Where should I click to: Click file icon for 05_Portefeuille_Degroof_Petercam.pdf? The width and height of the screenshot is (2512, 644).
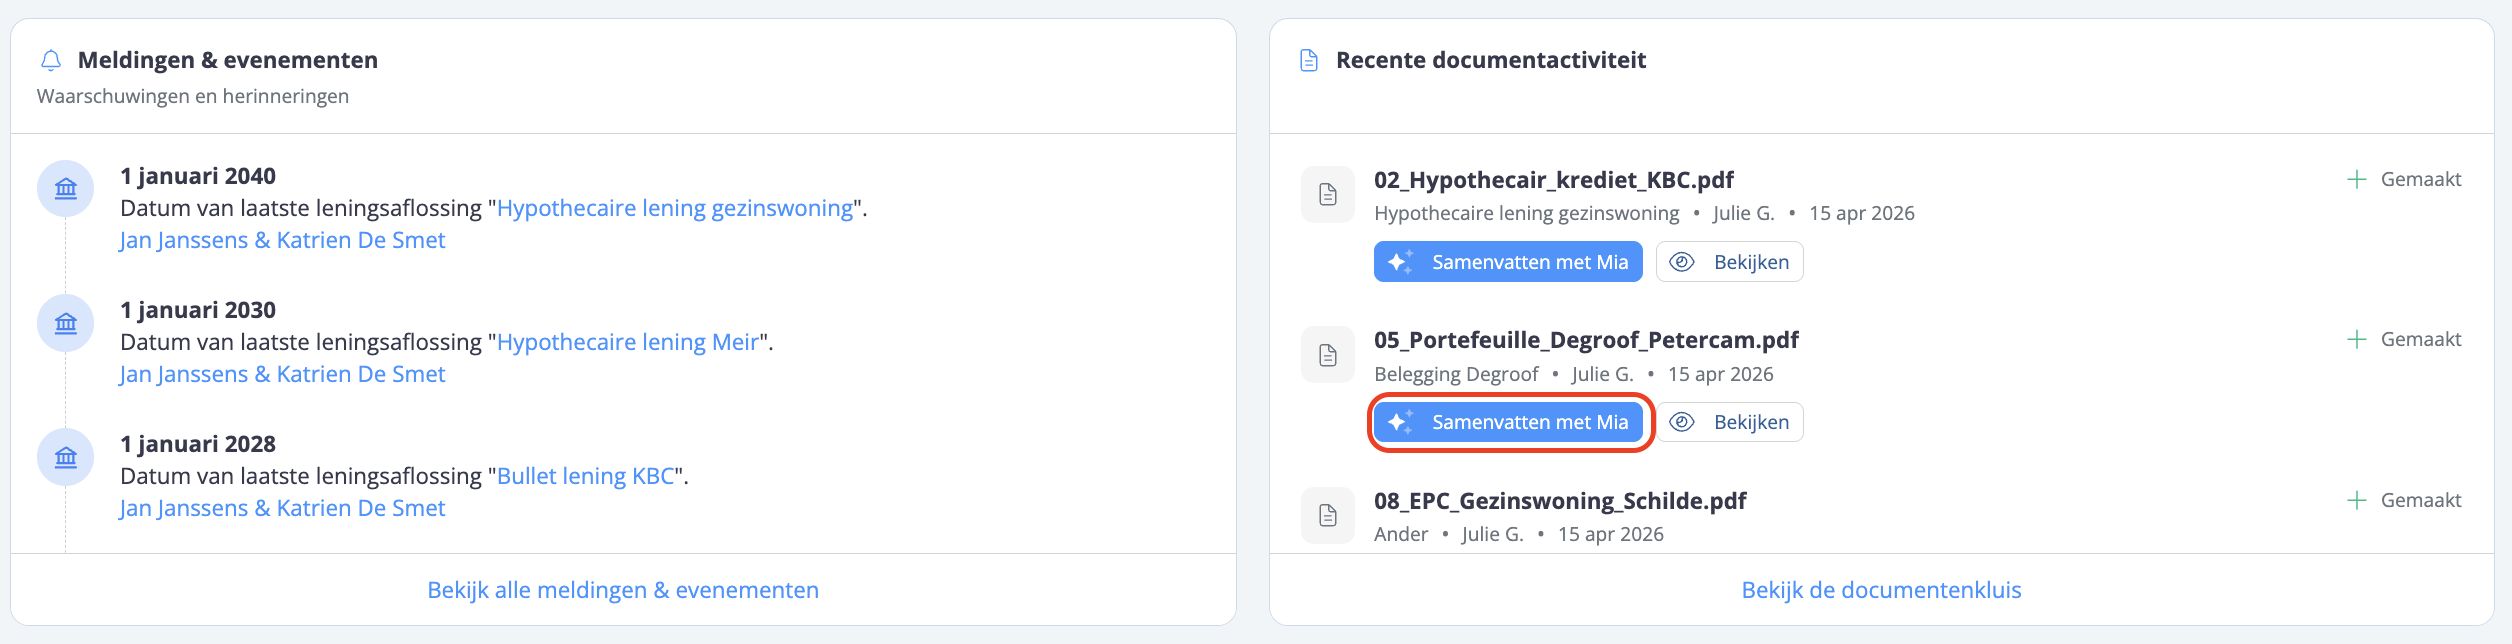pos(1328,355)
